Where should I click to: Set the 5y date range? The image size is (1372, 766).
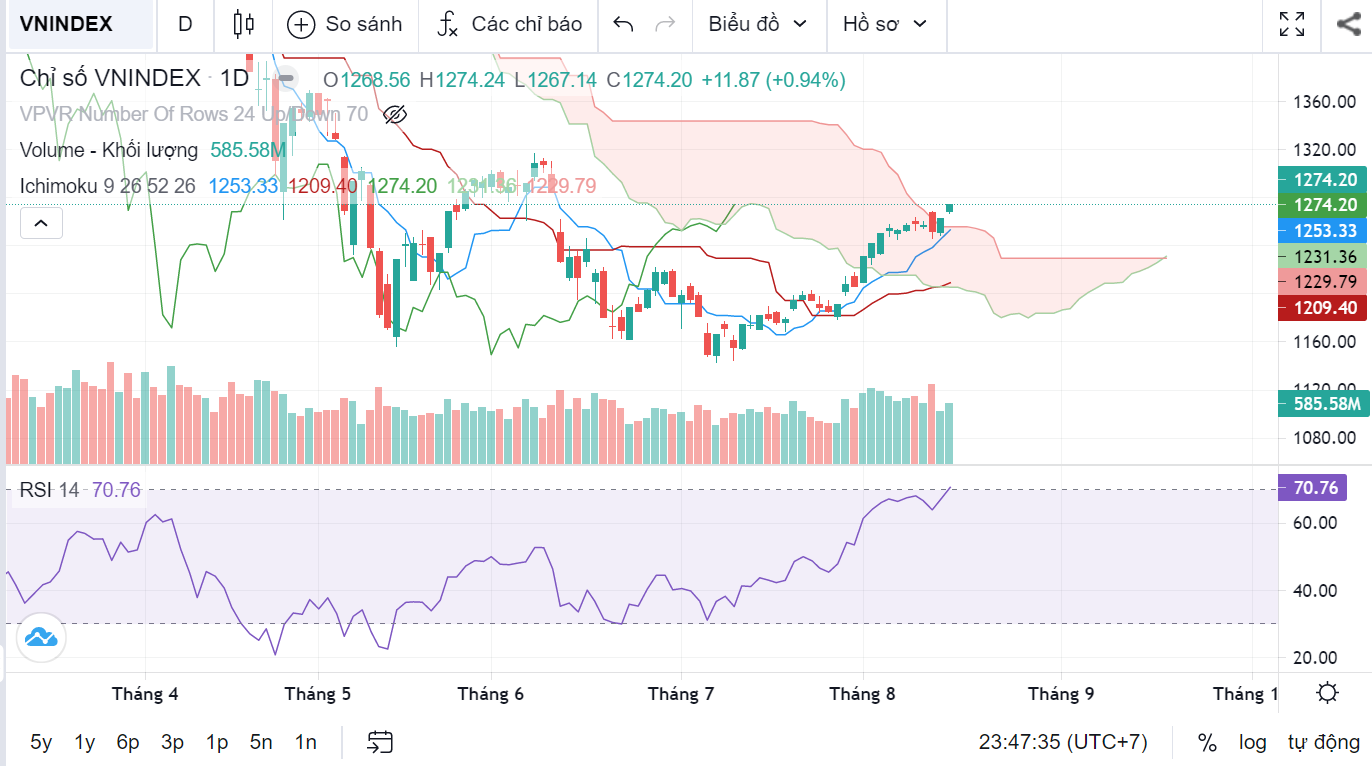point(41,742)
